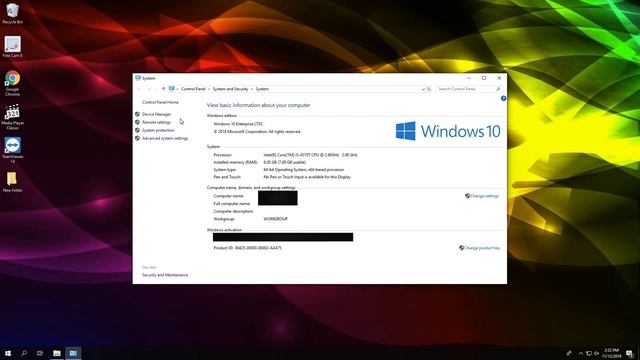Refresh the System Control Panel page
The width and height of the screenshot is (640, 360).
coord(429,89)
